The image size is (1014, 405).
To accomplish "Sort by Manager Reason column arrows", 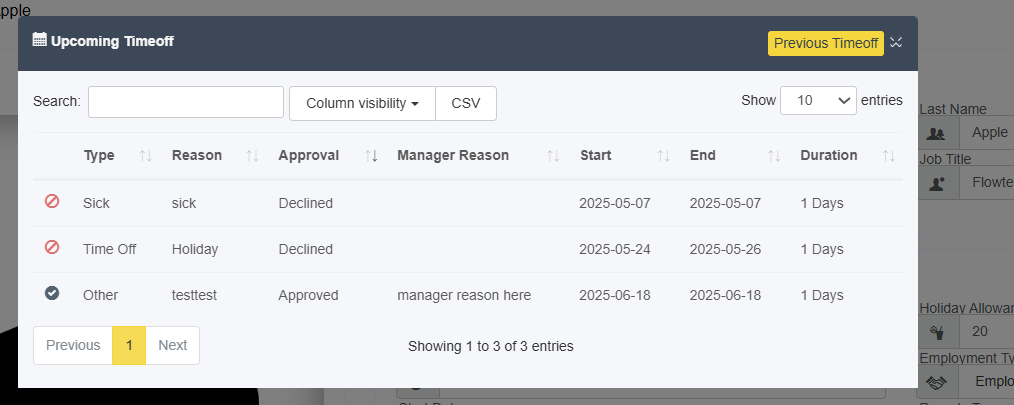I will 553,156.
